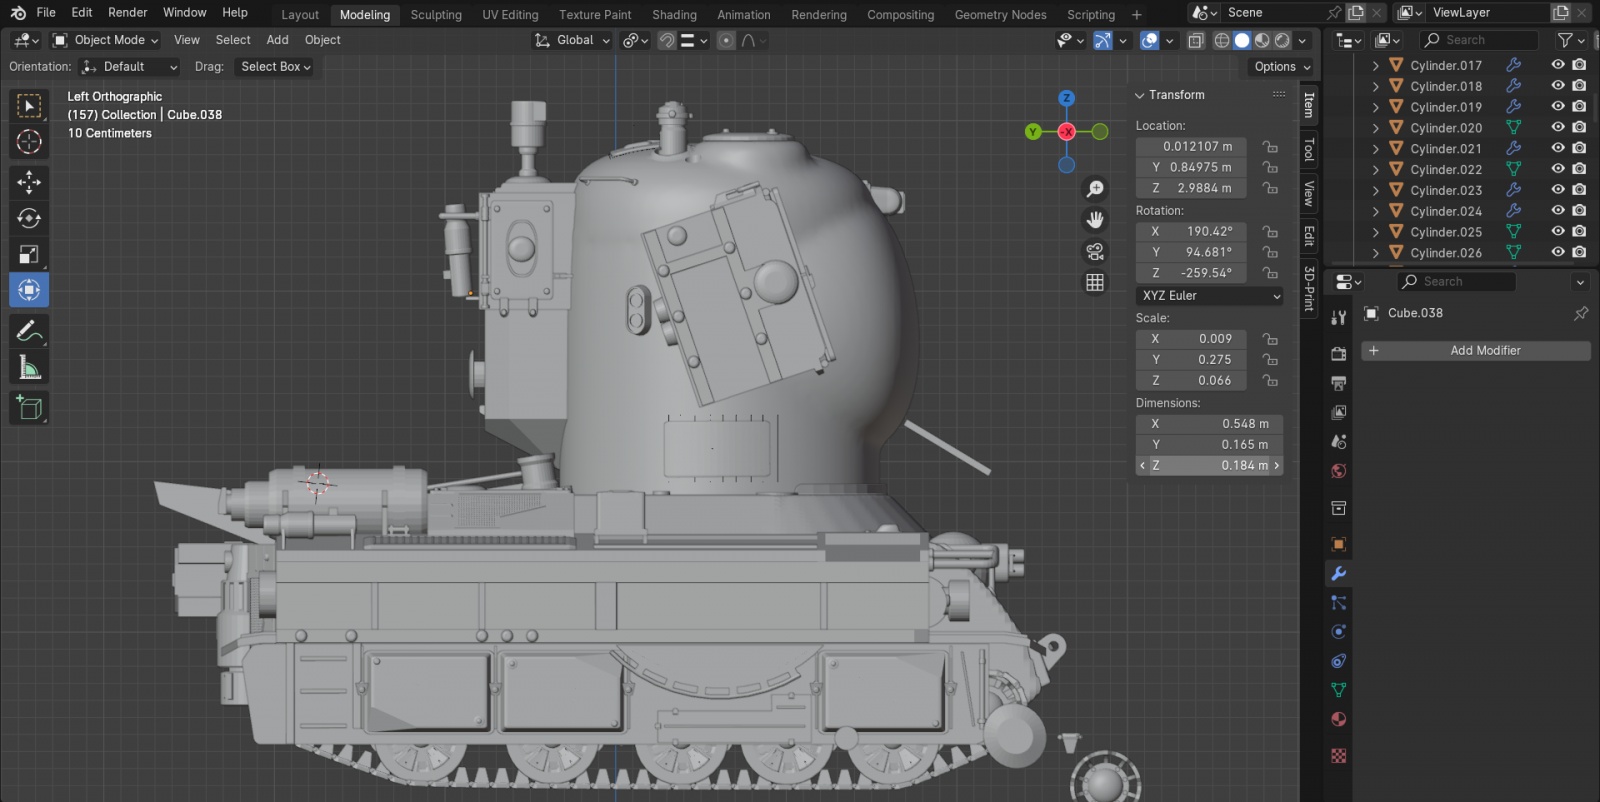This screenshot has width=1600, height=802.
Task: Click the 3D Cursor tool
Action: pos(29,142)
